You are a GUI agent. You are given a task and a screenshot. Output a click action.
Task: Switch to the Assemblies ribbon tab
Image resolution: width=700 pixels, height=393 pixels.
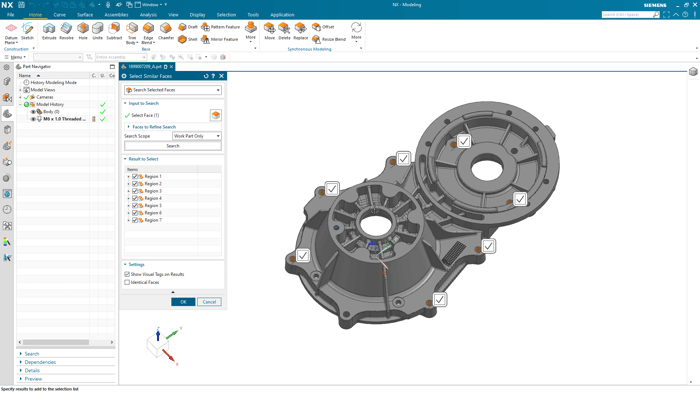(116, 15)
